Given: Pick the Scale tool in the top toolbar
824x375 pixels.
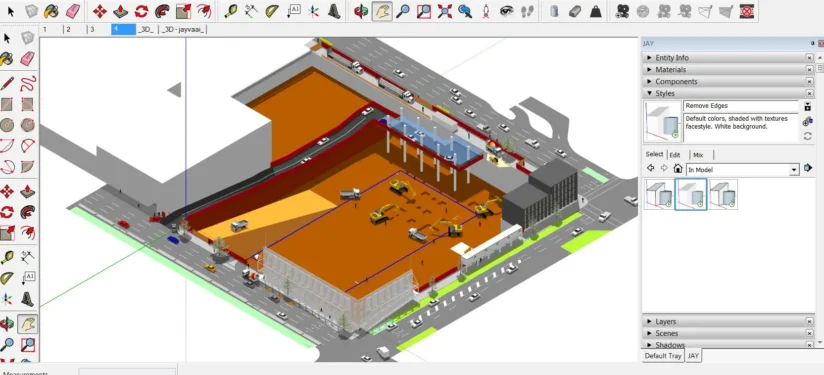Looking at the screenshot, I should (x=183, y=11).
